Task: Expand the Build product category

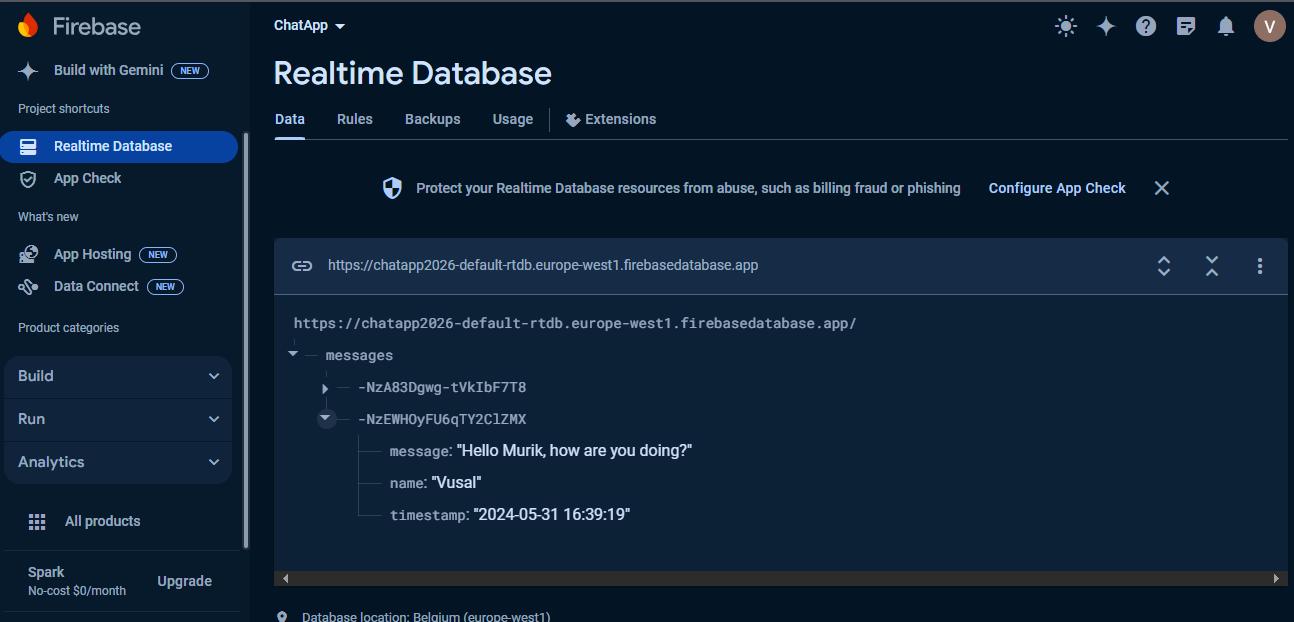Action: click(x=118, y=376)
